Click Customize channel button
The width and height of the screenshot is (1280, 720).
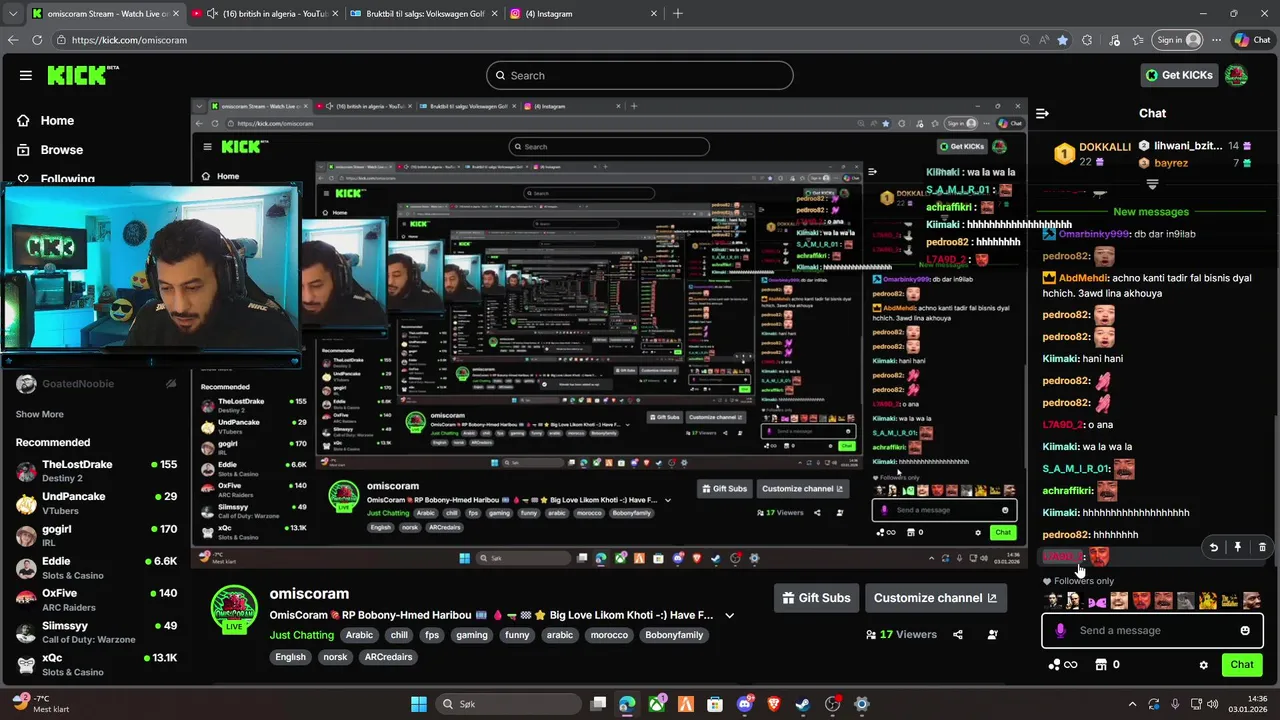pos(935,598)
